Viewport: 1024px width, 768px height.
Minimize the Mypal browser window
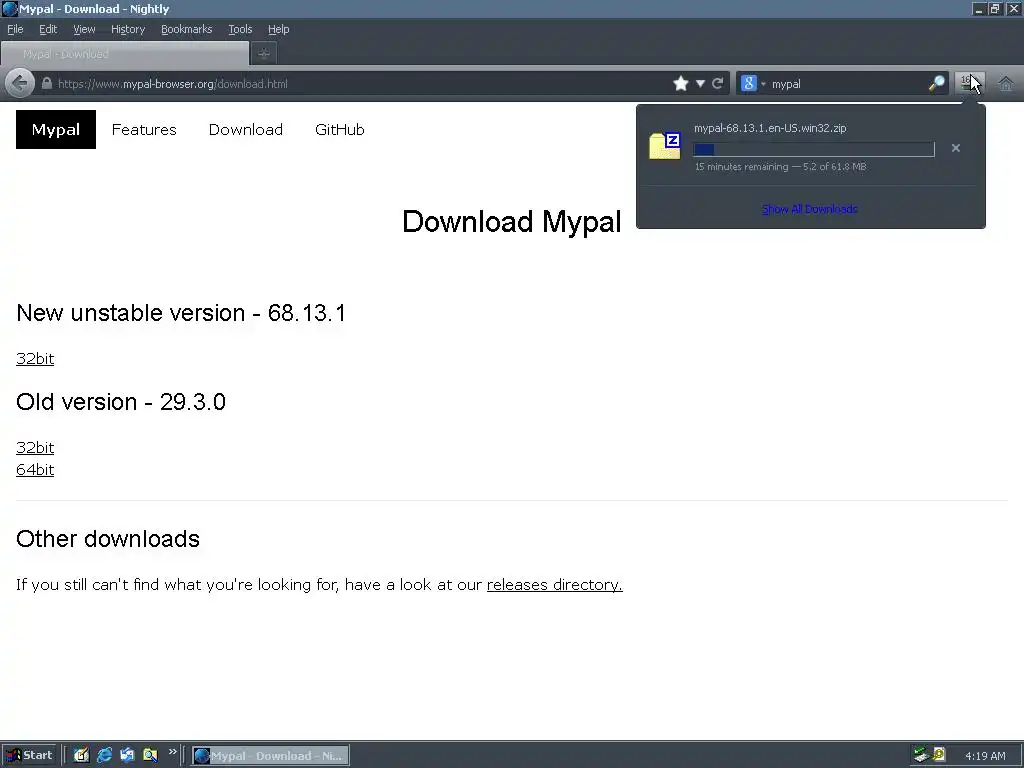[978, 9]
